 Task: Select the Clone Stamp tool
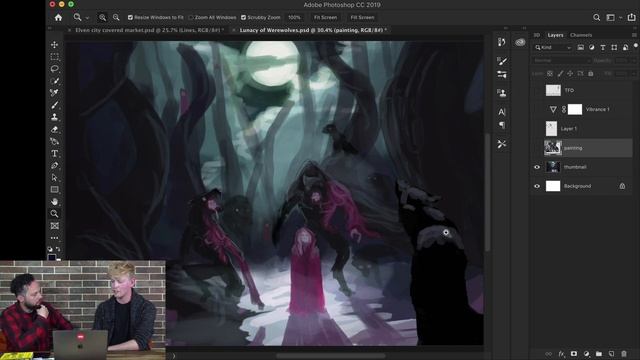point(54,117)
